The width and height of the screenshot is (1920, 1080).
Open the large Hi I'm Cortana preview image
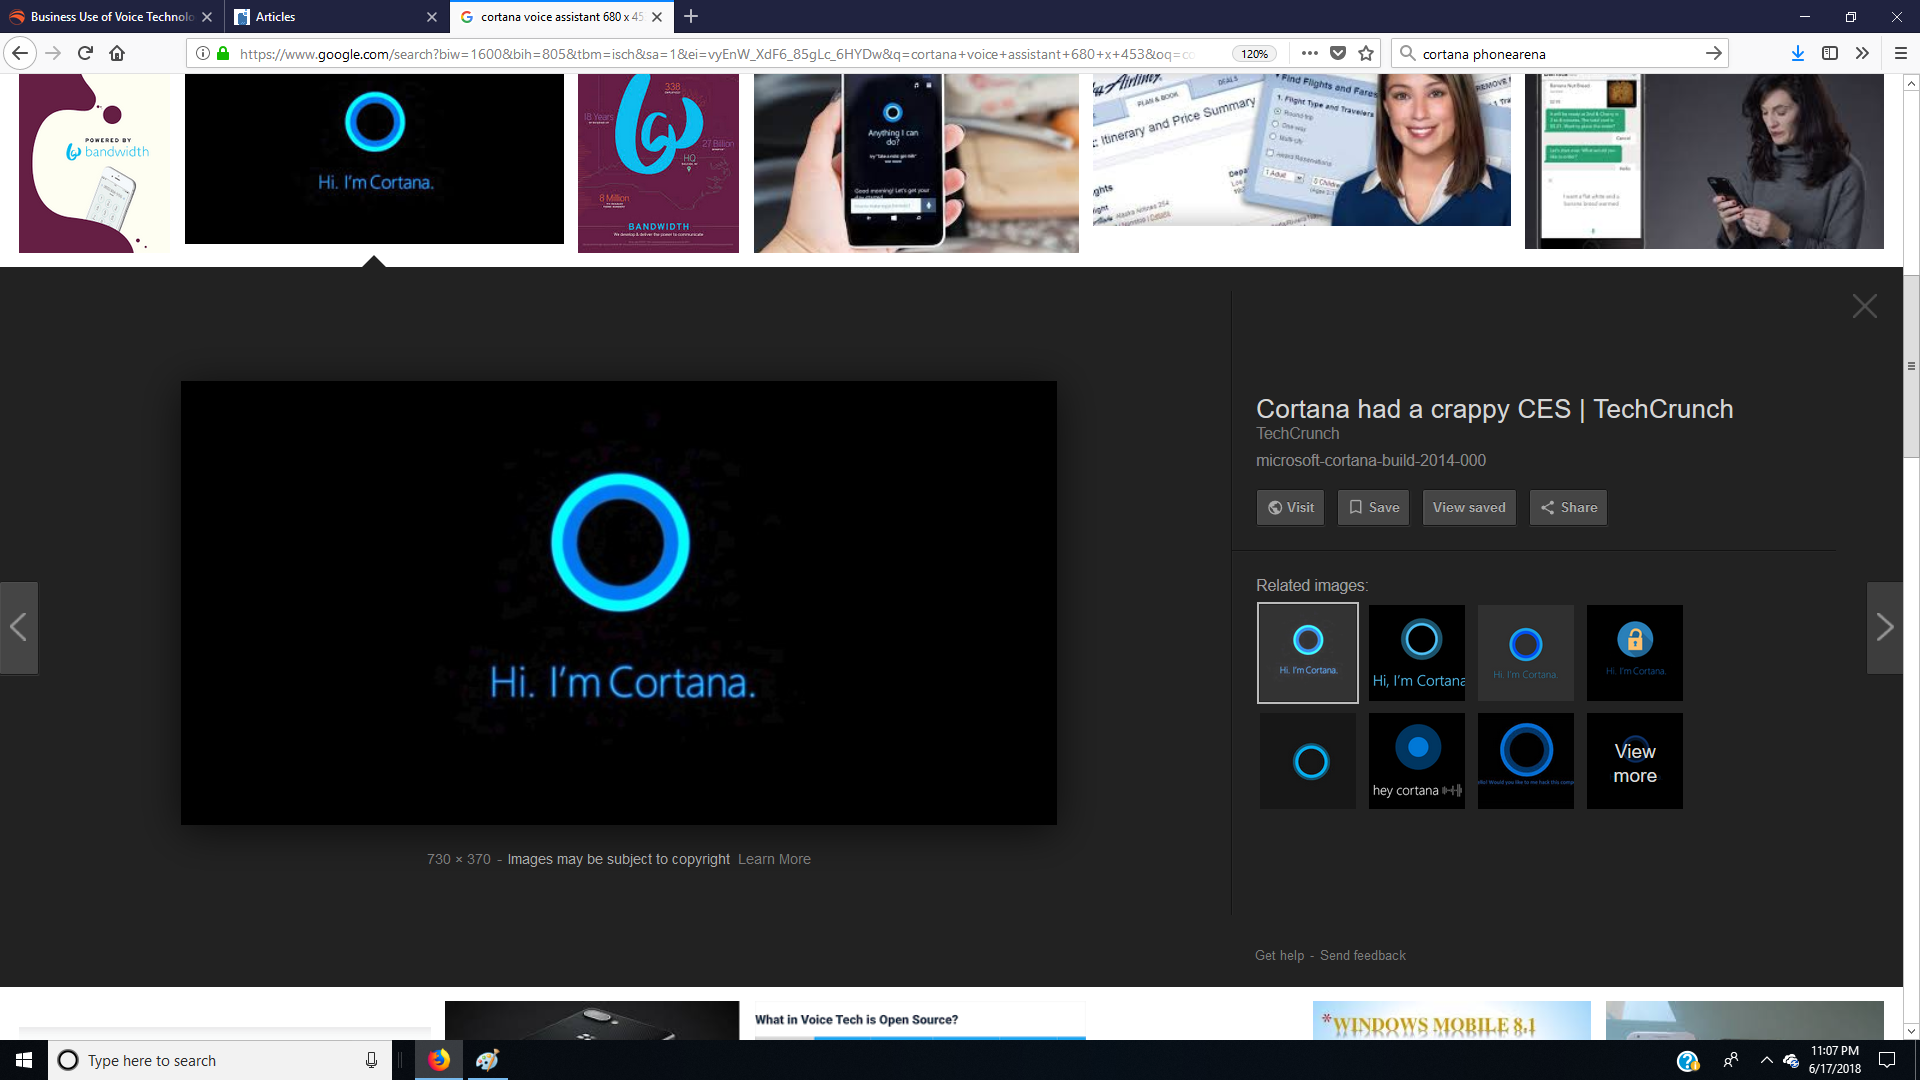(618, 602)
